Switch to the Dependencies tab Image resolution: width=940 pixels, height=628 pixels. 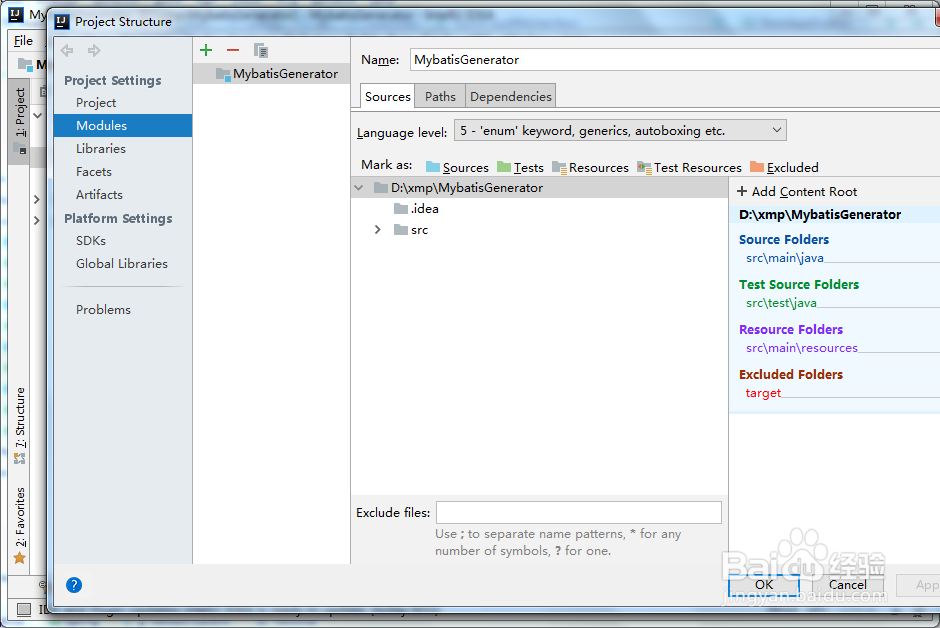pyautogui.click(x=511, y=96)
